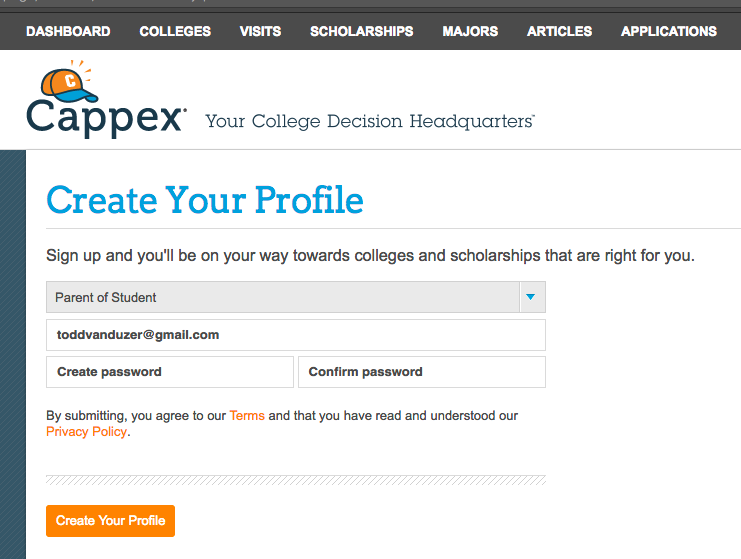Open the ARTICLES section
Screen dimensions: 741x559
(x=560, y=31)
